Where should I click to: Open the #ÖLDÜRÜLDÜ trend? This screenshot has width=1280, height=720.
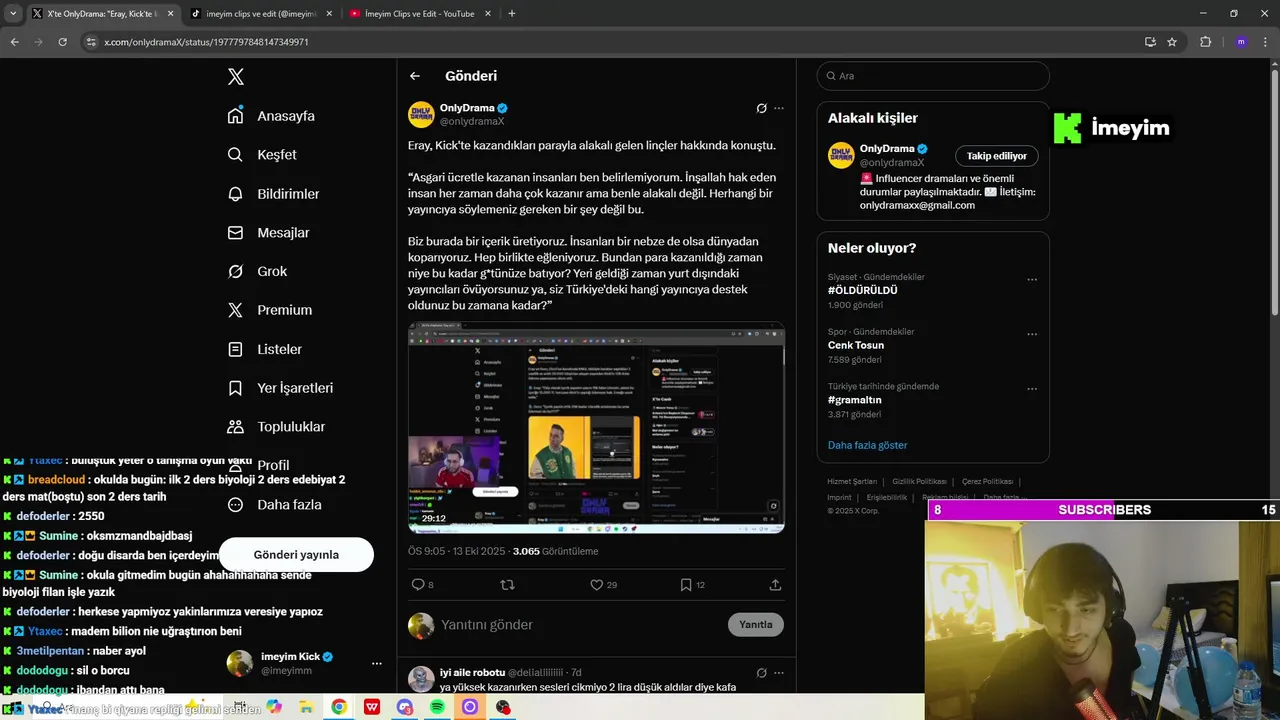(862, 290)
